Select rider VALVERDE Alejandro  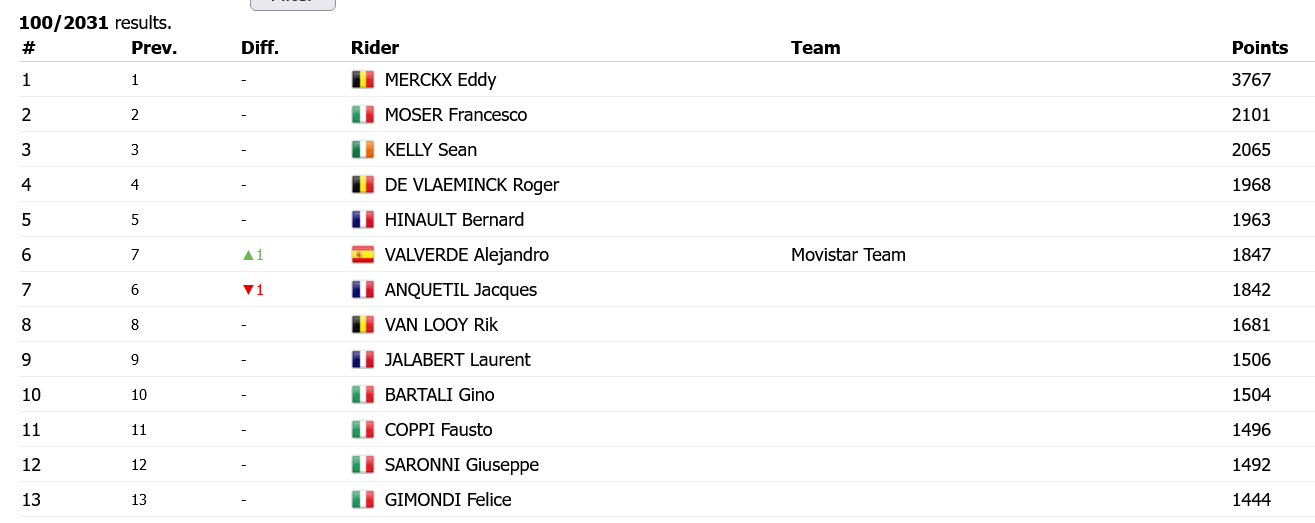[x=466, y=255]
